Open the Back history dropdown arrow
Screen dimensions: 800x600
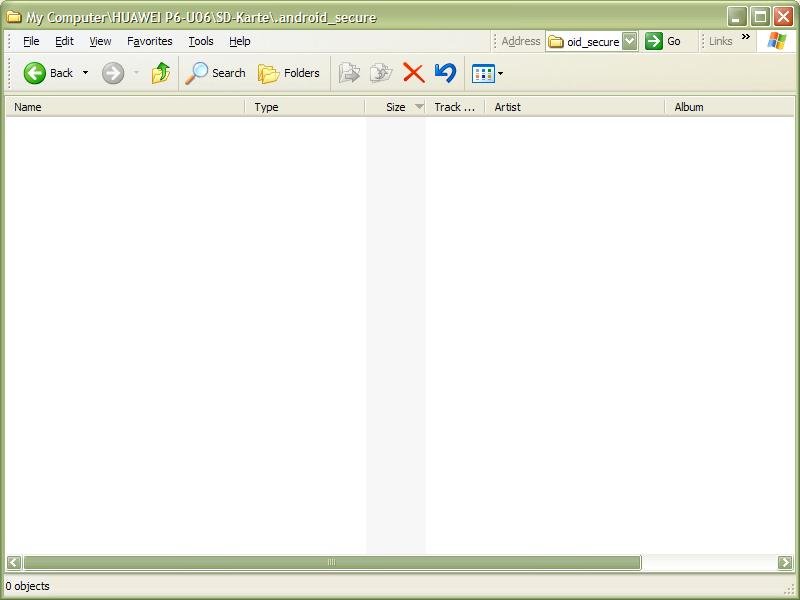click(x=85, y=73)
